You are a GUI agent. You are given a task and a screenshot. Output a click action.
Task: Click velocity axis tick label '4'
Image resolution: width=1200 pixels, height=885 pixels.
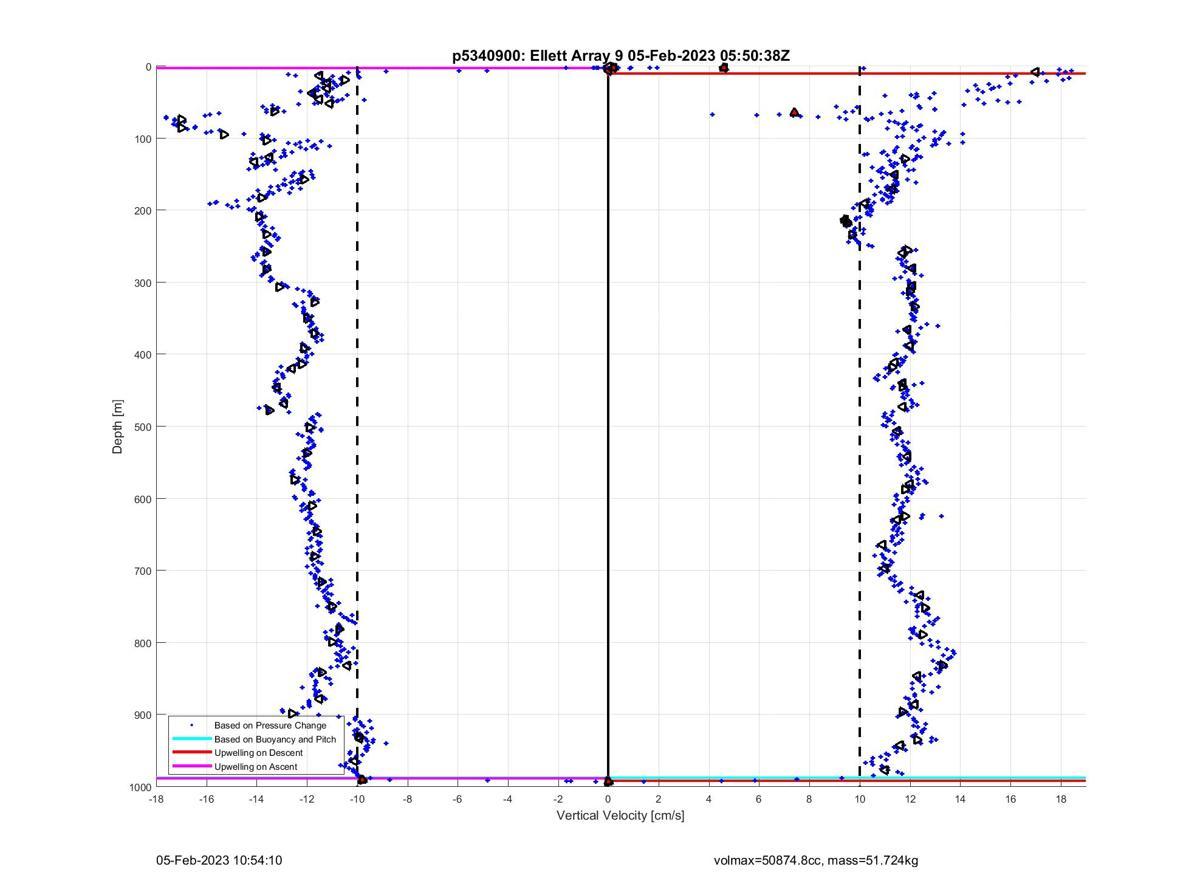tap(708, 799)
